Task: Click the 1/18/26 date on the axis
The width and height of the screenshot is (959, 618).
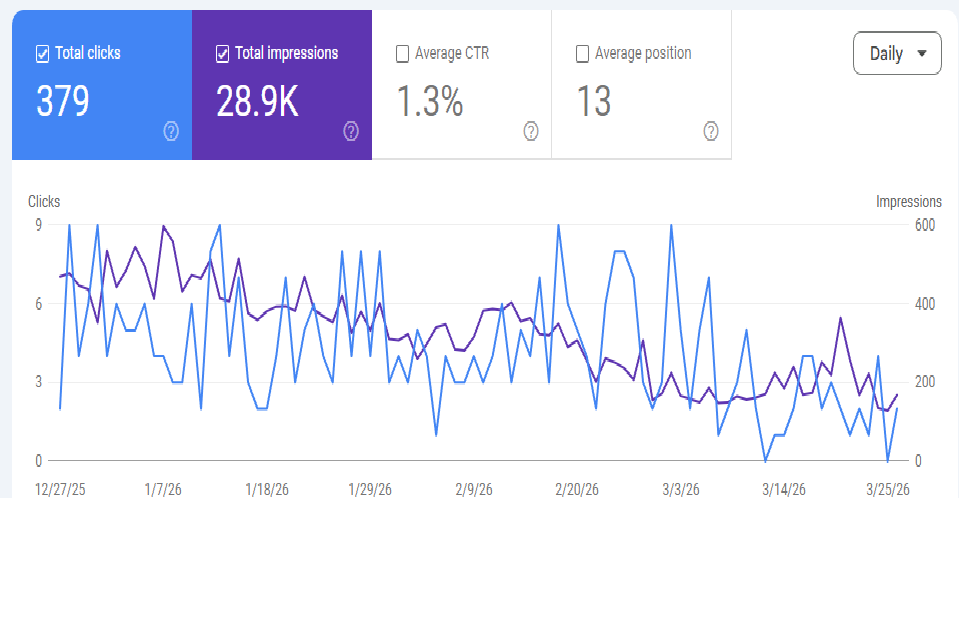Action: (x=267, y=490)
